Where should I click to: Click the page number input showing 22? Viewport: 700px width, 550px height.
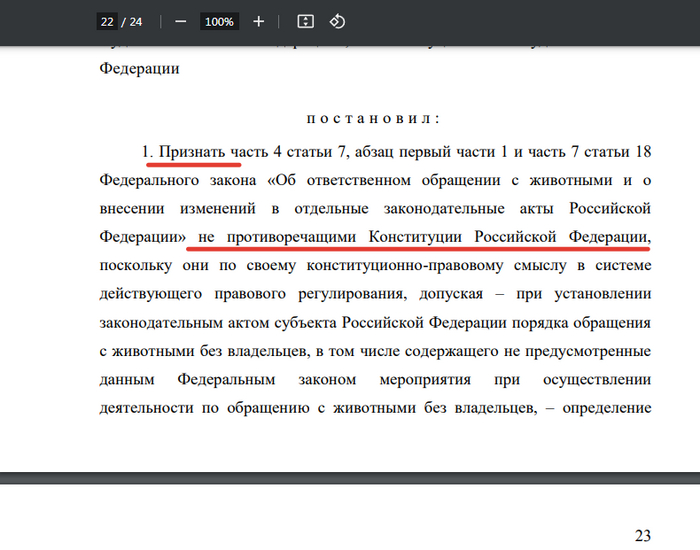pos(107,21)
